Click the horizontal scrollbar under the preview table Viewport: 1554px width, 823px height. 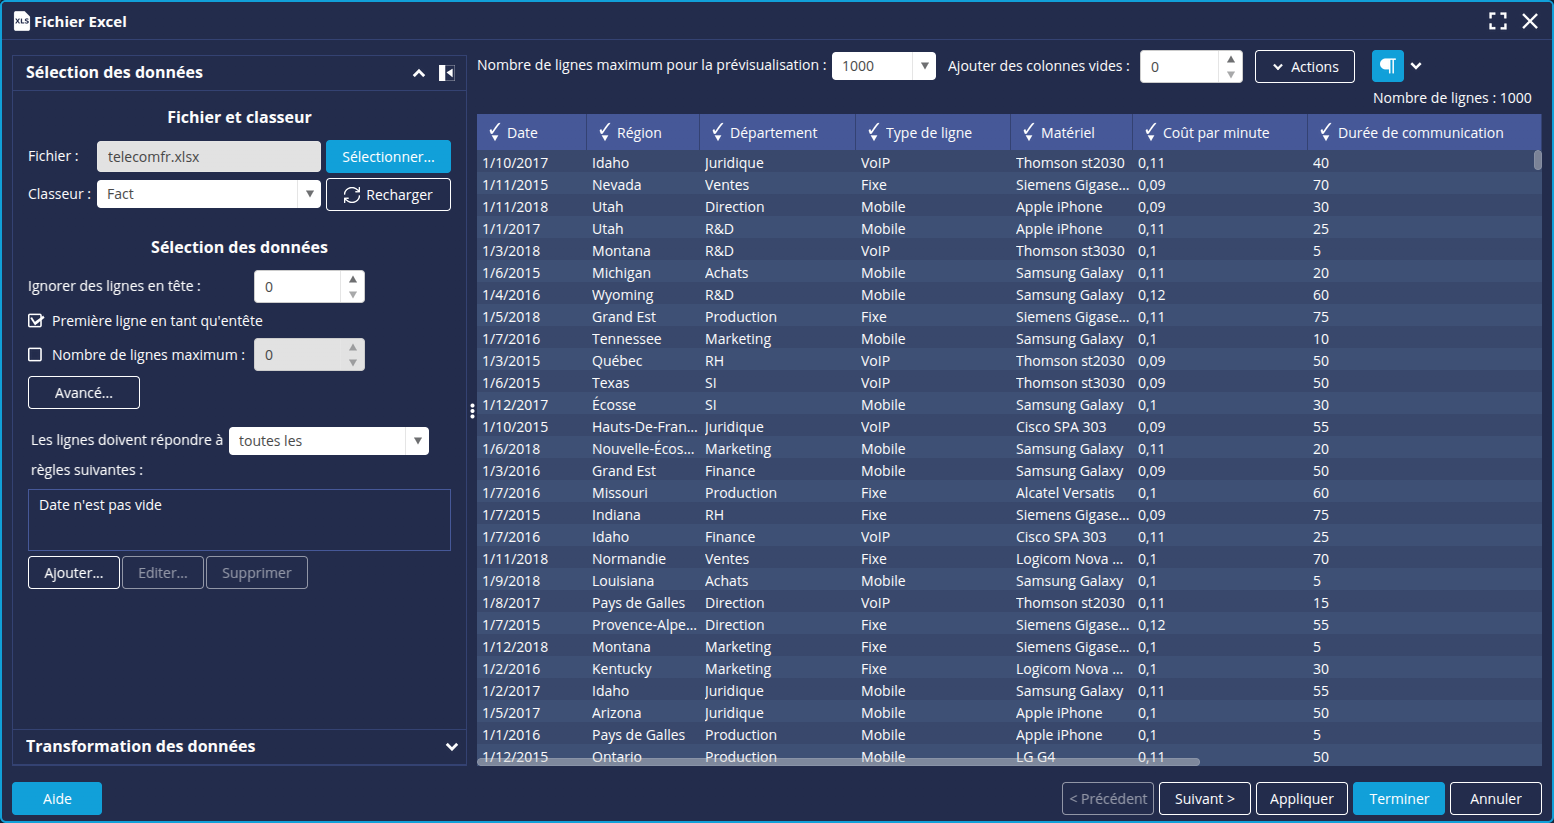tap(838, 762)
